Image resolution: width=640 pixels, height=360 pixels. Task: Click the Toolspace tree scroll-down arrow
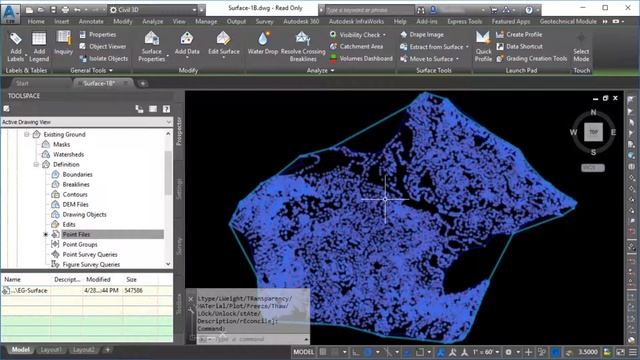168,264
